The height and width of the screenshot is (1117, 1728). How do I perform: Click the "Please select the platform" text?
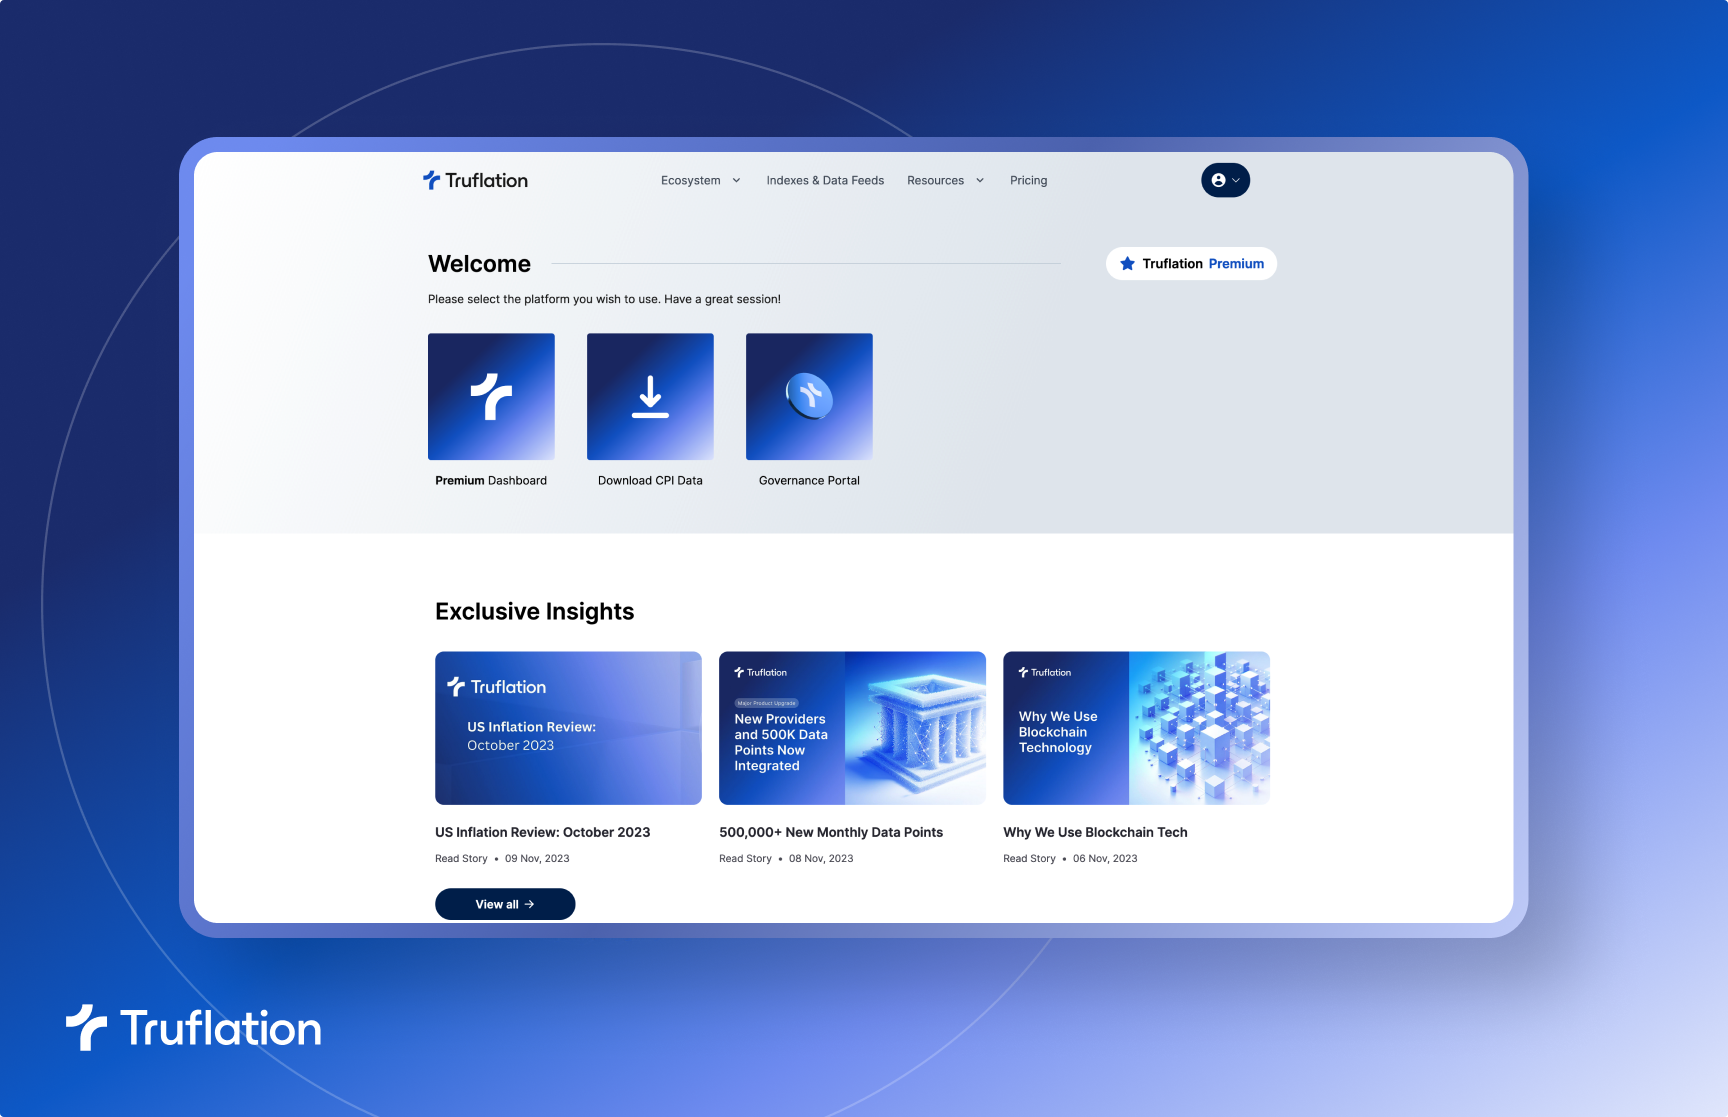[x=604, y=299]
